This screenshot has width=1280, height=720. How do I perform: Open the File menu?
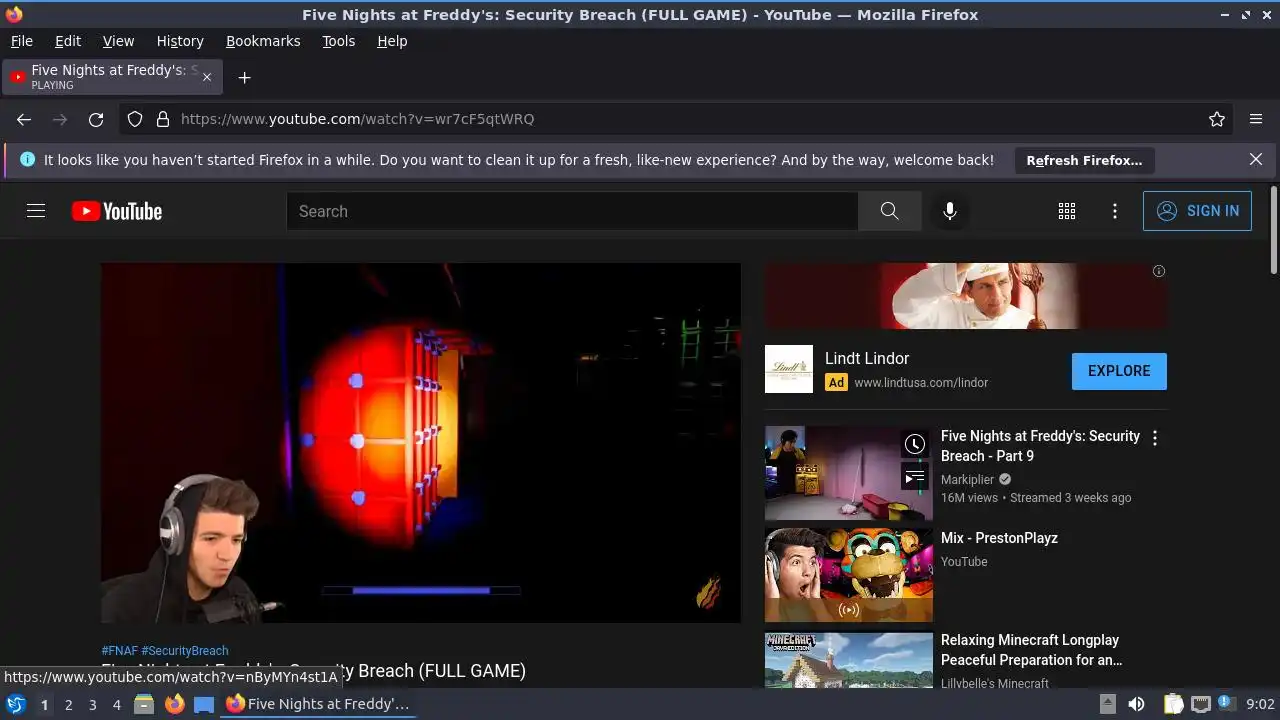click(21, 41)
